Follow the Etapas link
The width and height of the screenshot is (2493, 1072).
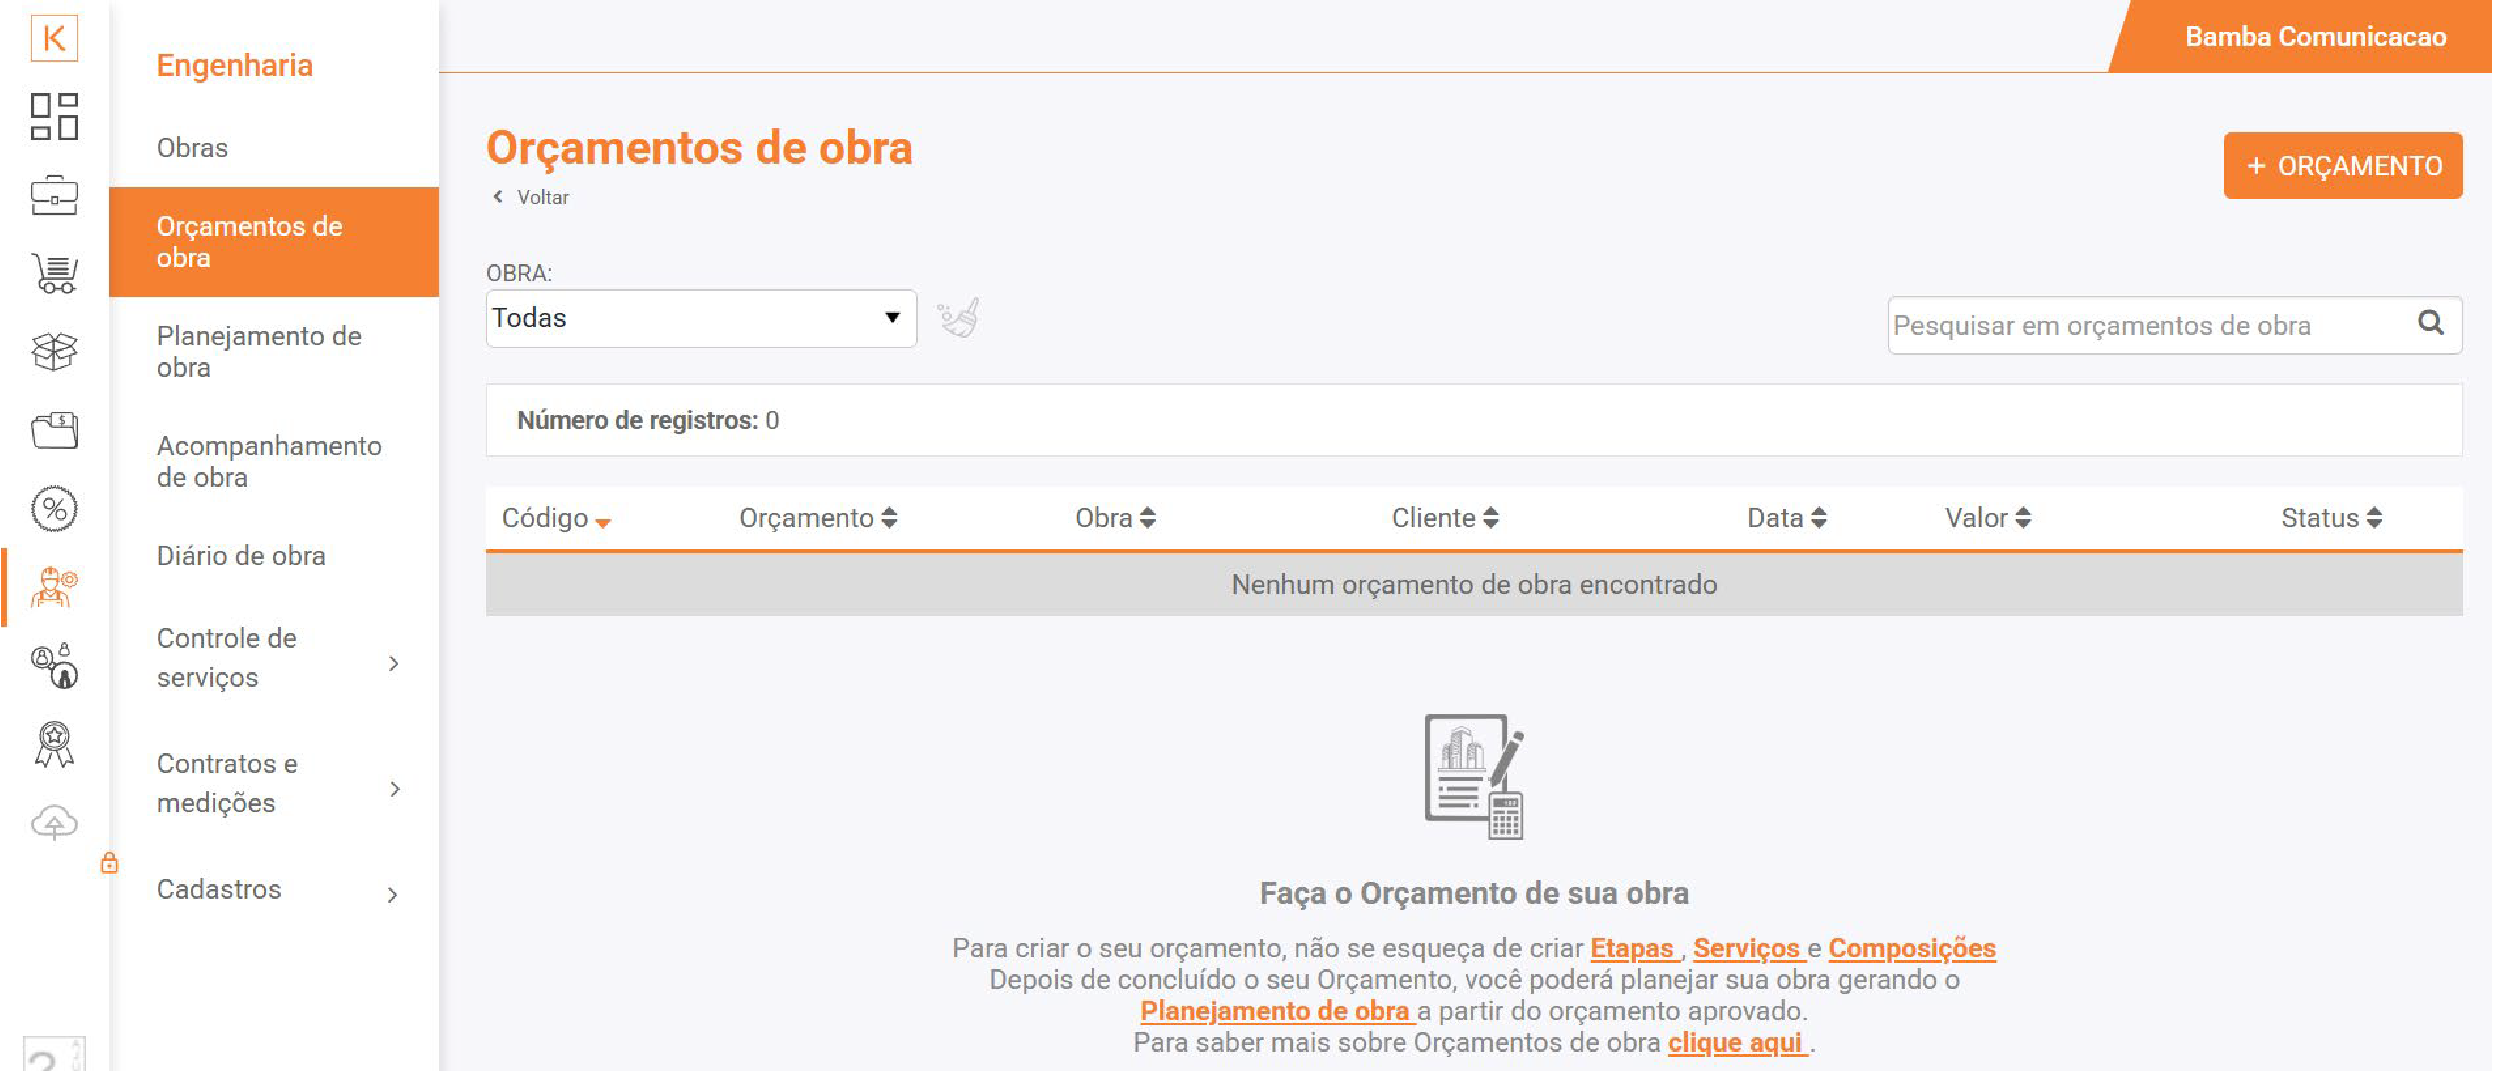(1631, 948)
